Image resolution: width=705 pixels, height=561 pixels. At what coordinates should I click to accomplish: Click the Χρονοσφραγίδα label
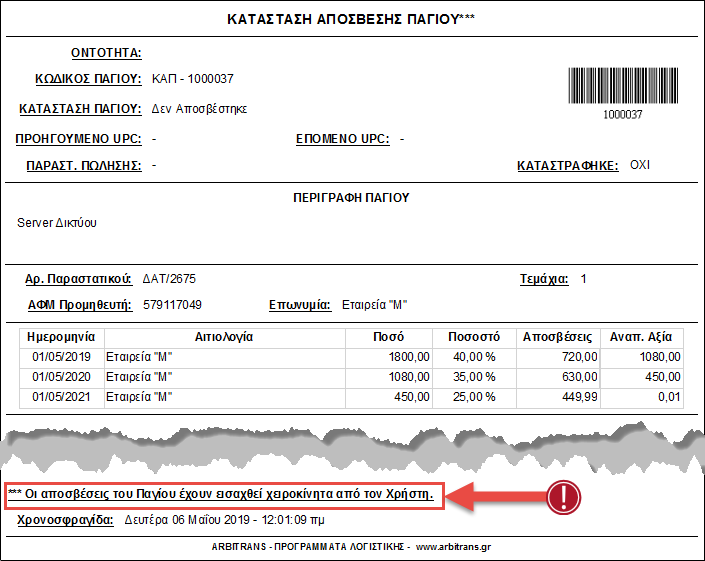[x=65, y=521]
